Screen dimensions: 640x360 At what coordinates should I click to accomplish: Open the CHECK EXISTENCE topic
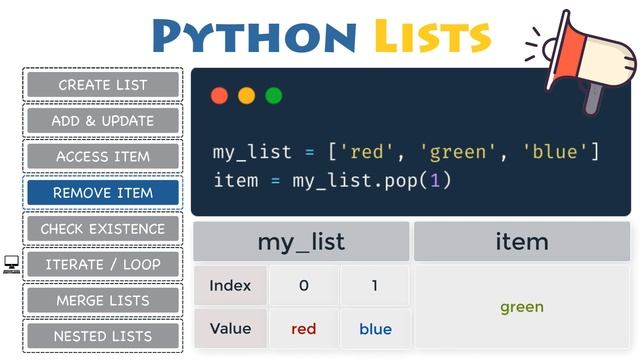103,229
